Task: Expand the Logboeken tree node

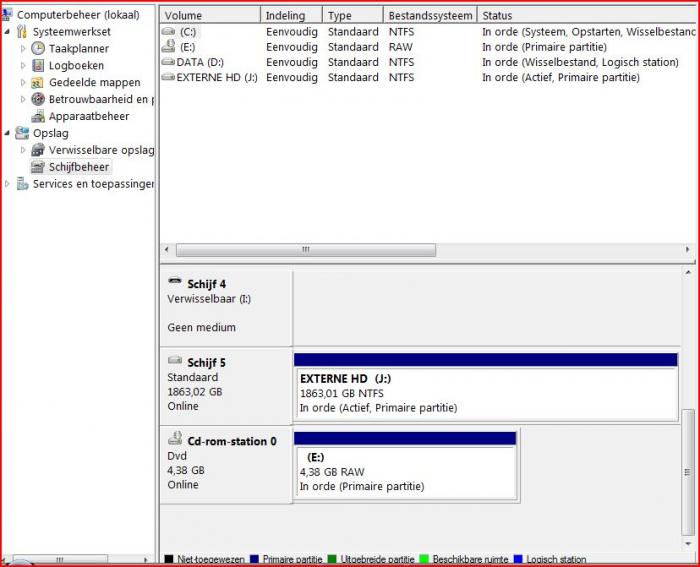Action: tap(23, 65)
